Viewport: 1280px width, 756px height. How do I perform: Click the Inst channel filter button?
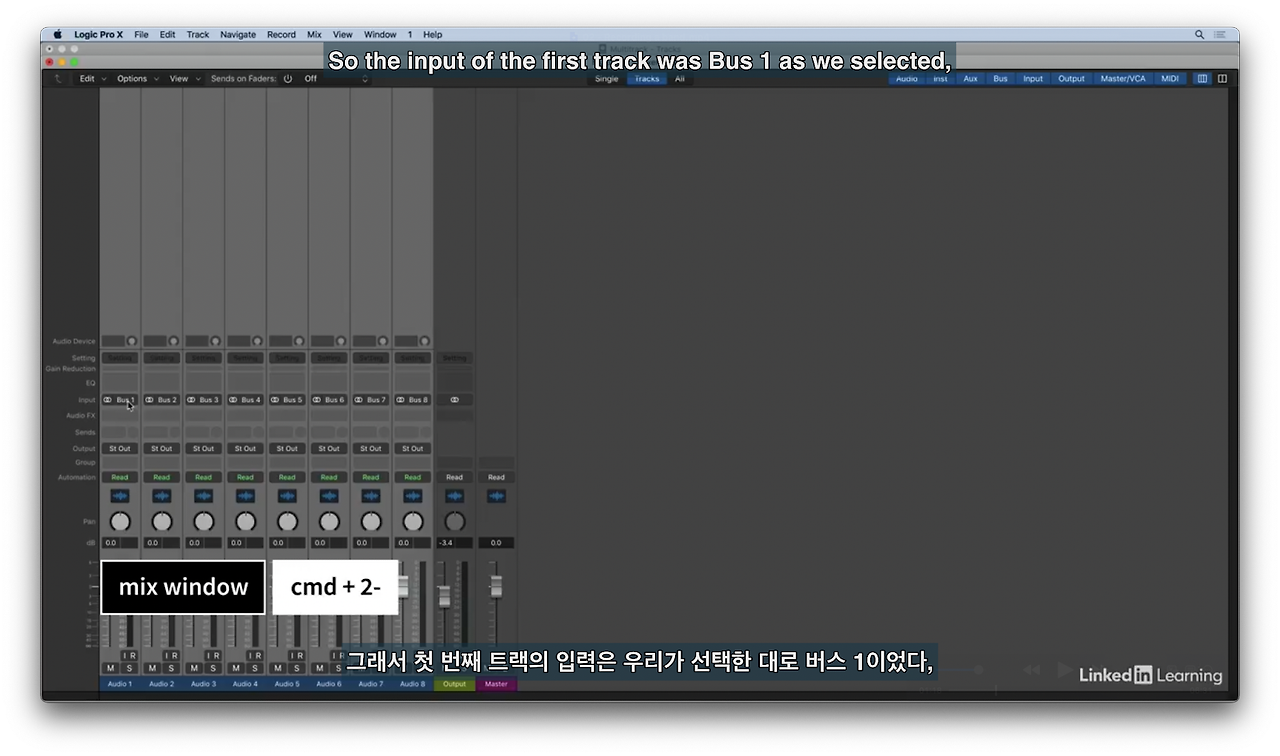941,79
